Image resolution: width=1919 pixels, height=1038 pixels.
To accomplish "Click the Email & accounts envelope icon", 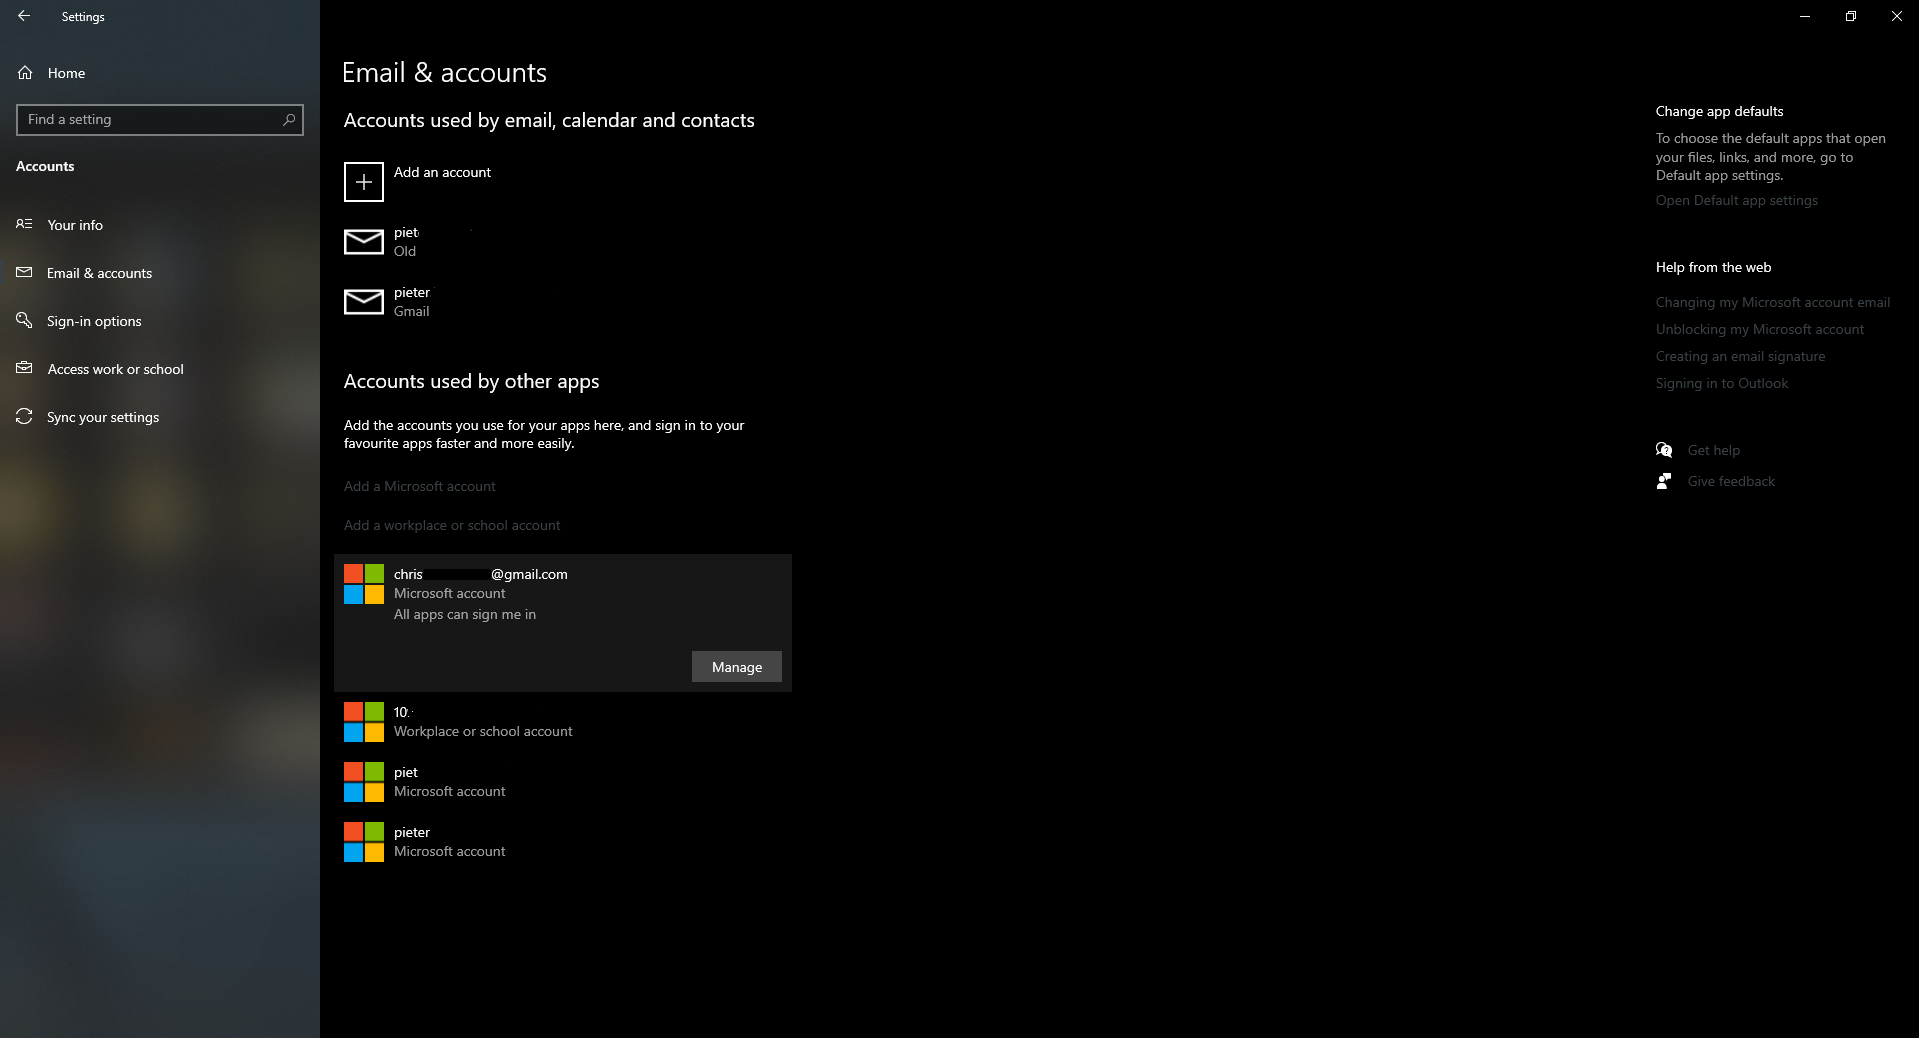I will 24,272.
